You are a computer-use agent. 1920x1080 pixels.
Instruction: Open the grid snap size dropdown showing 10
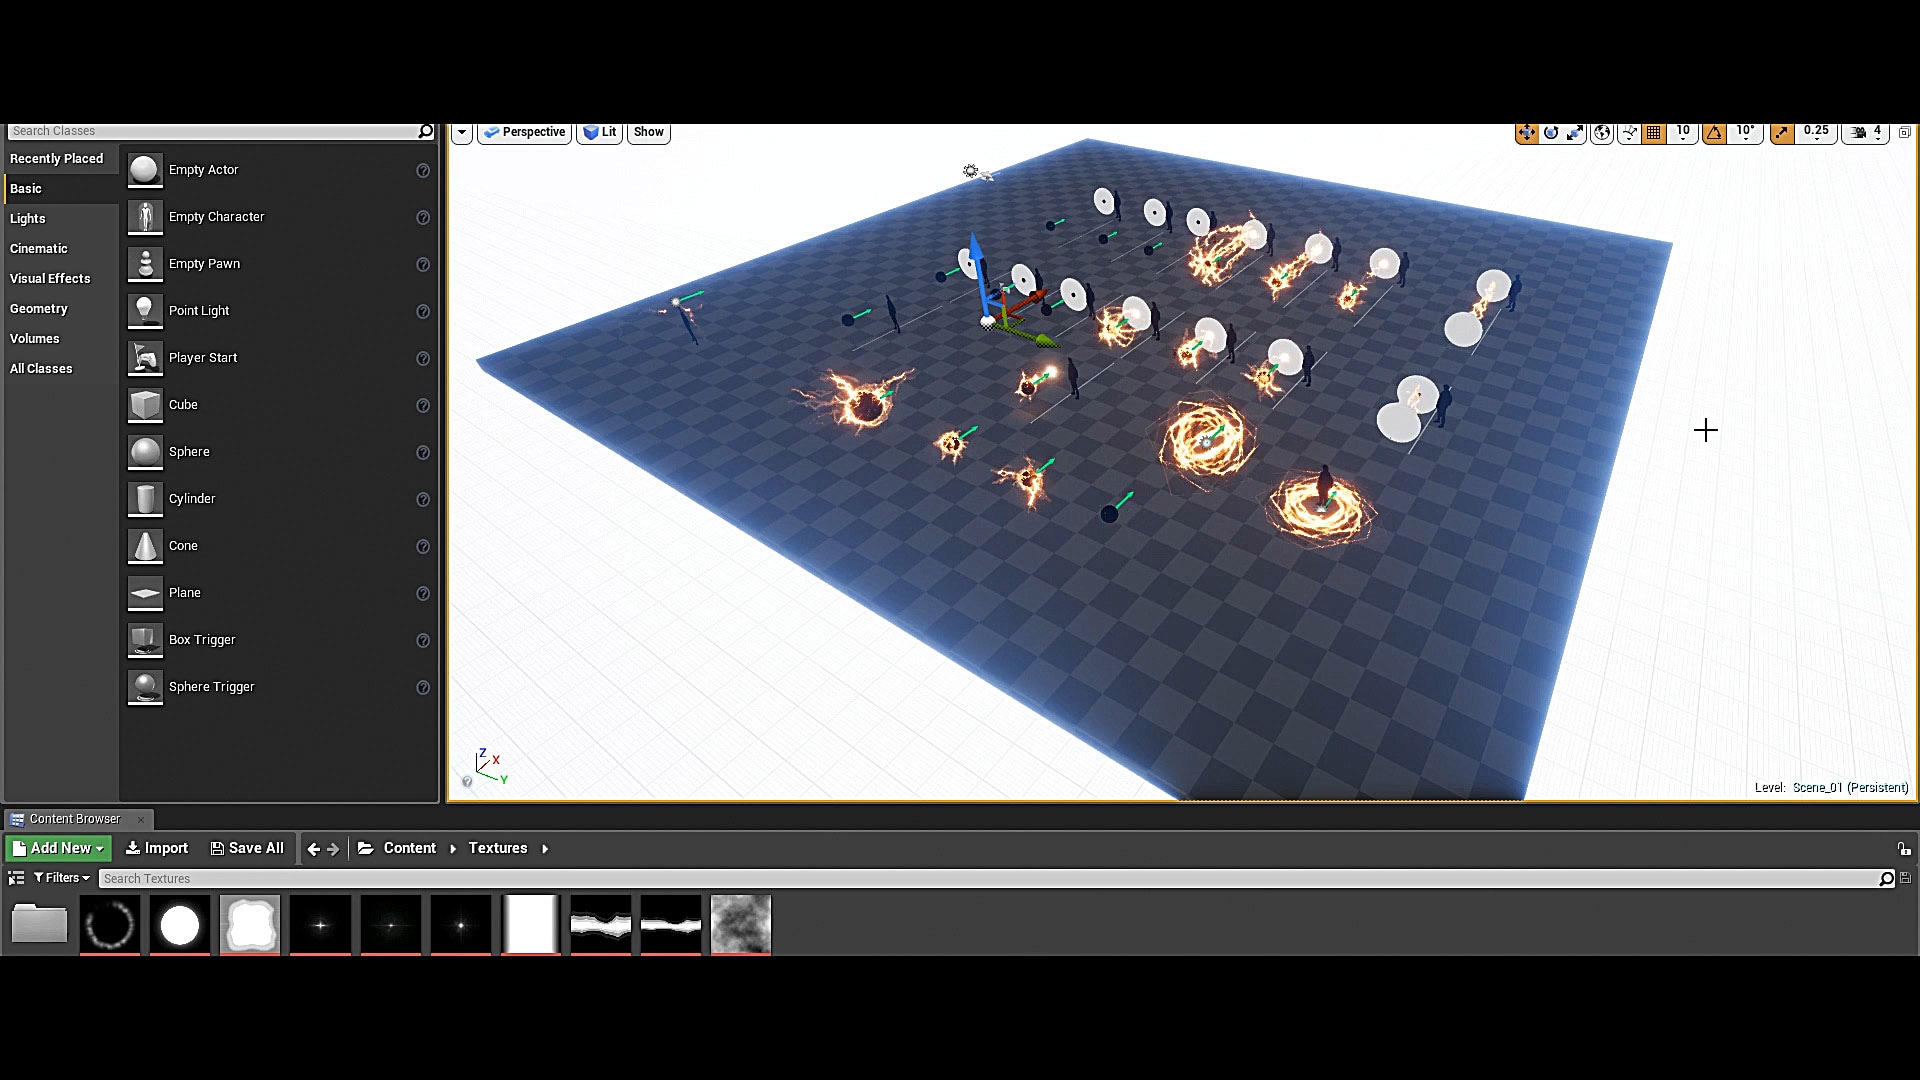1683,133
